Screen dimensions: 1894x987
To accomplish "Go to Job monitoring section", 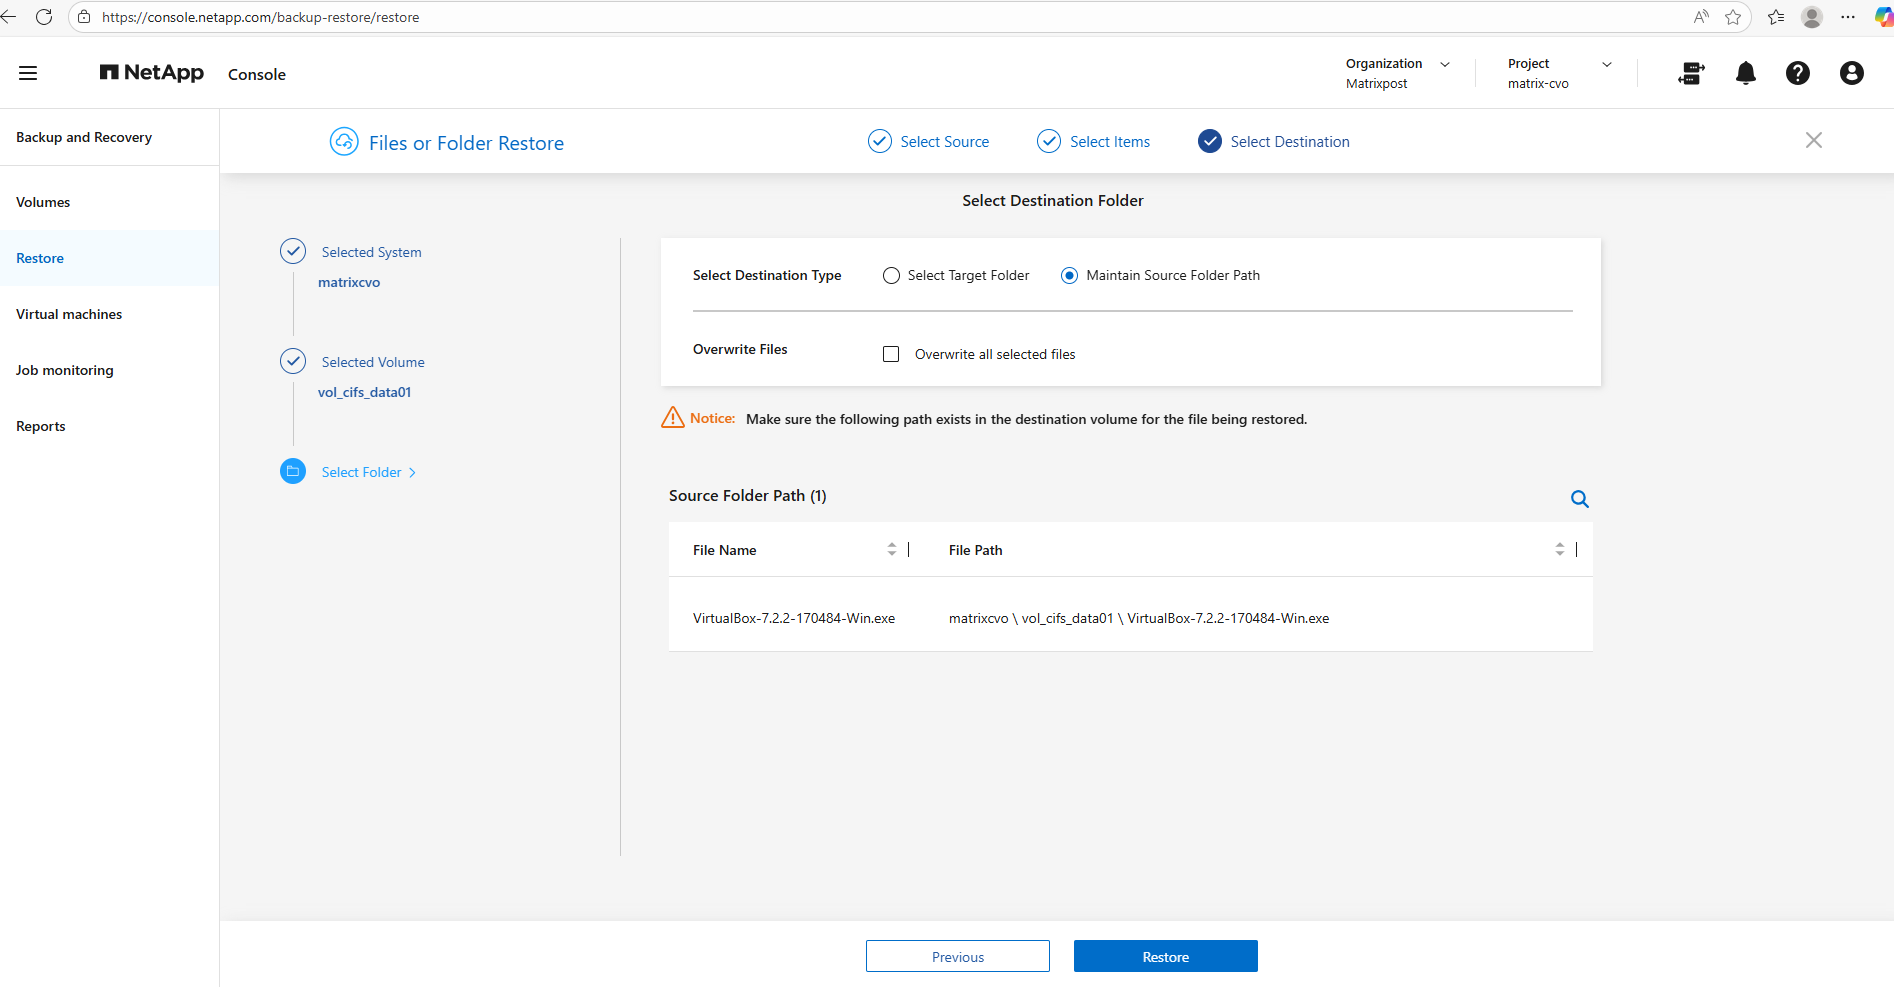I will tap(65, 370).
